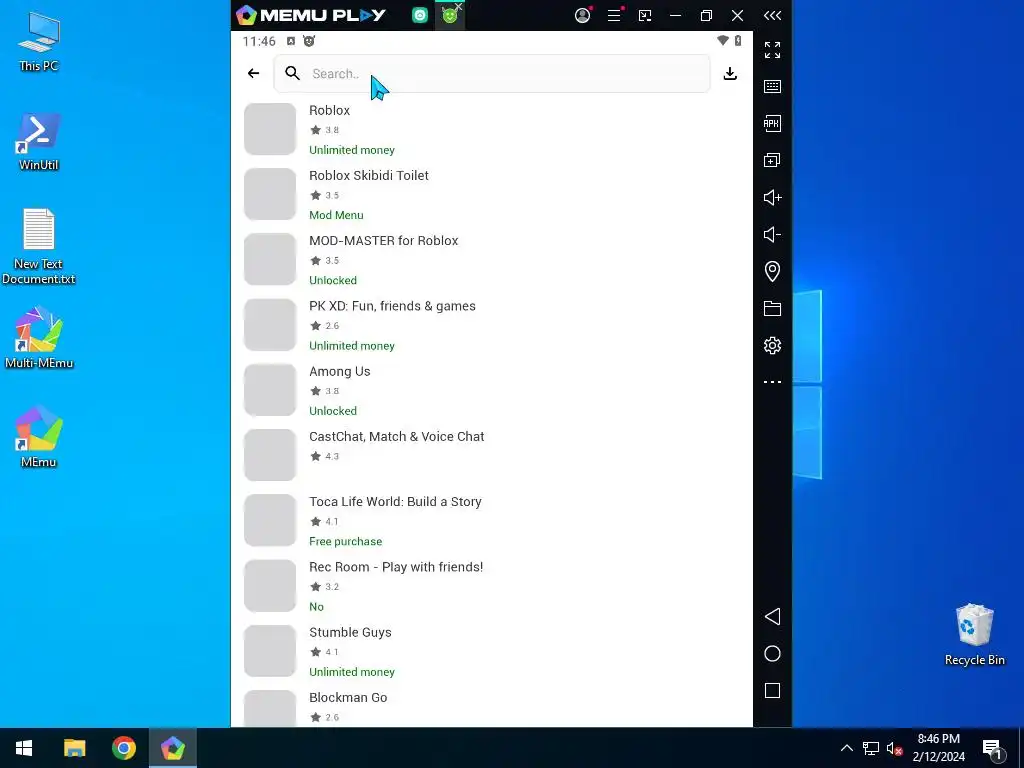Go back with the left arrow

tap(253, 73)
